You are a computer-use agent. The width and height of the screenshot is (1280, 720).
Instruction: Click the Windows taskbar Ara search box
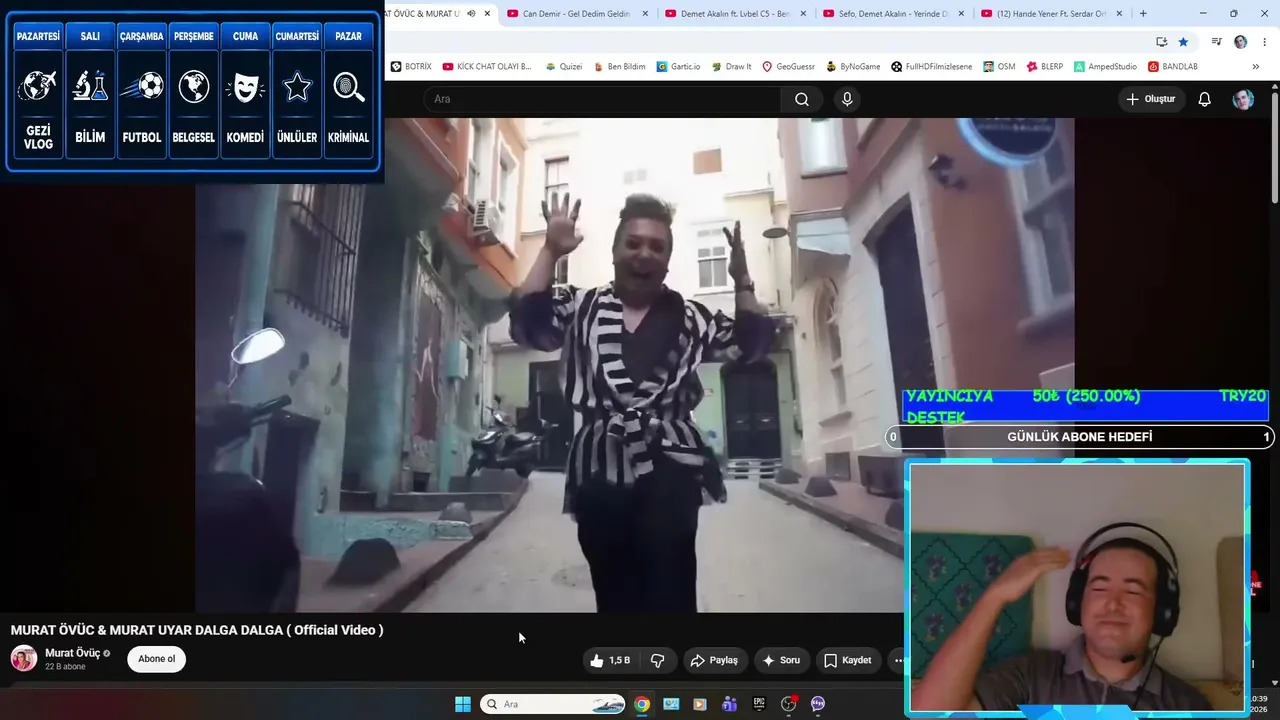pos(553,704)
